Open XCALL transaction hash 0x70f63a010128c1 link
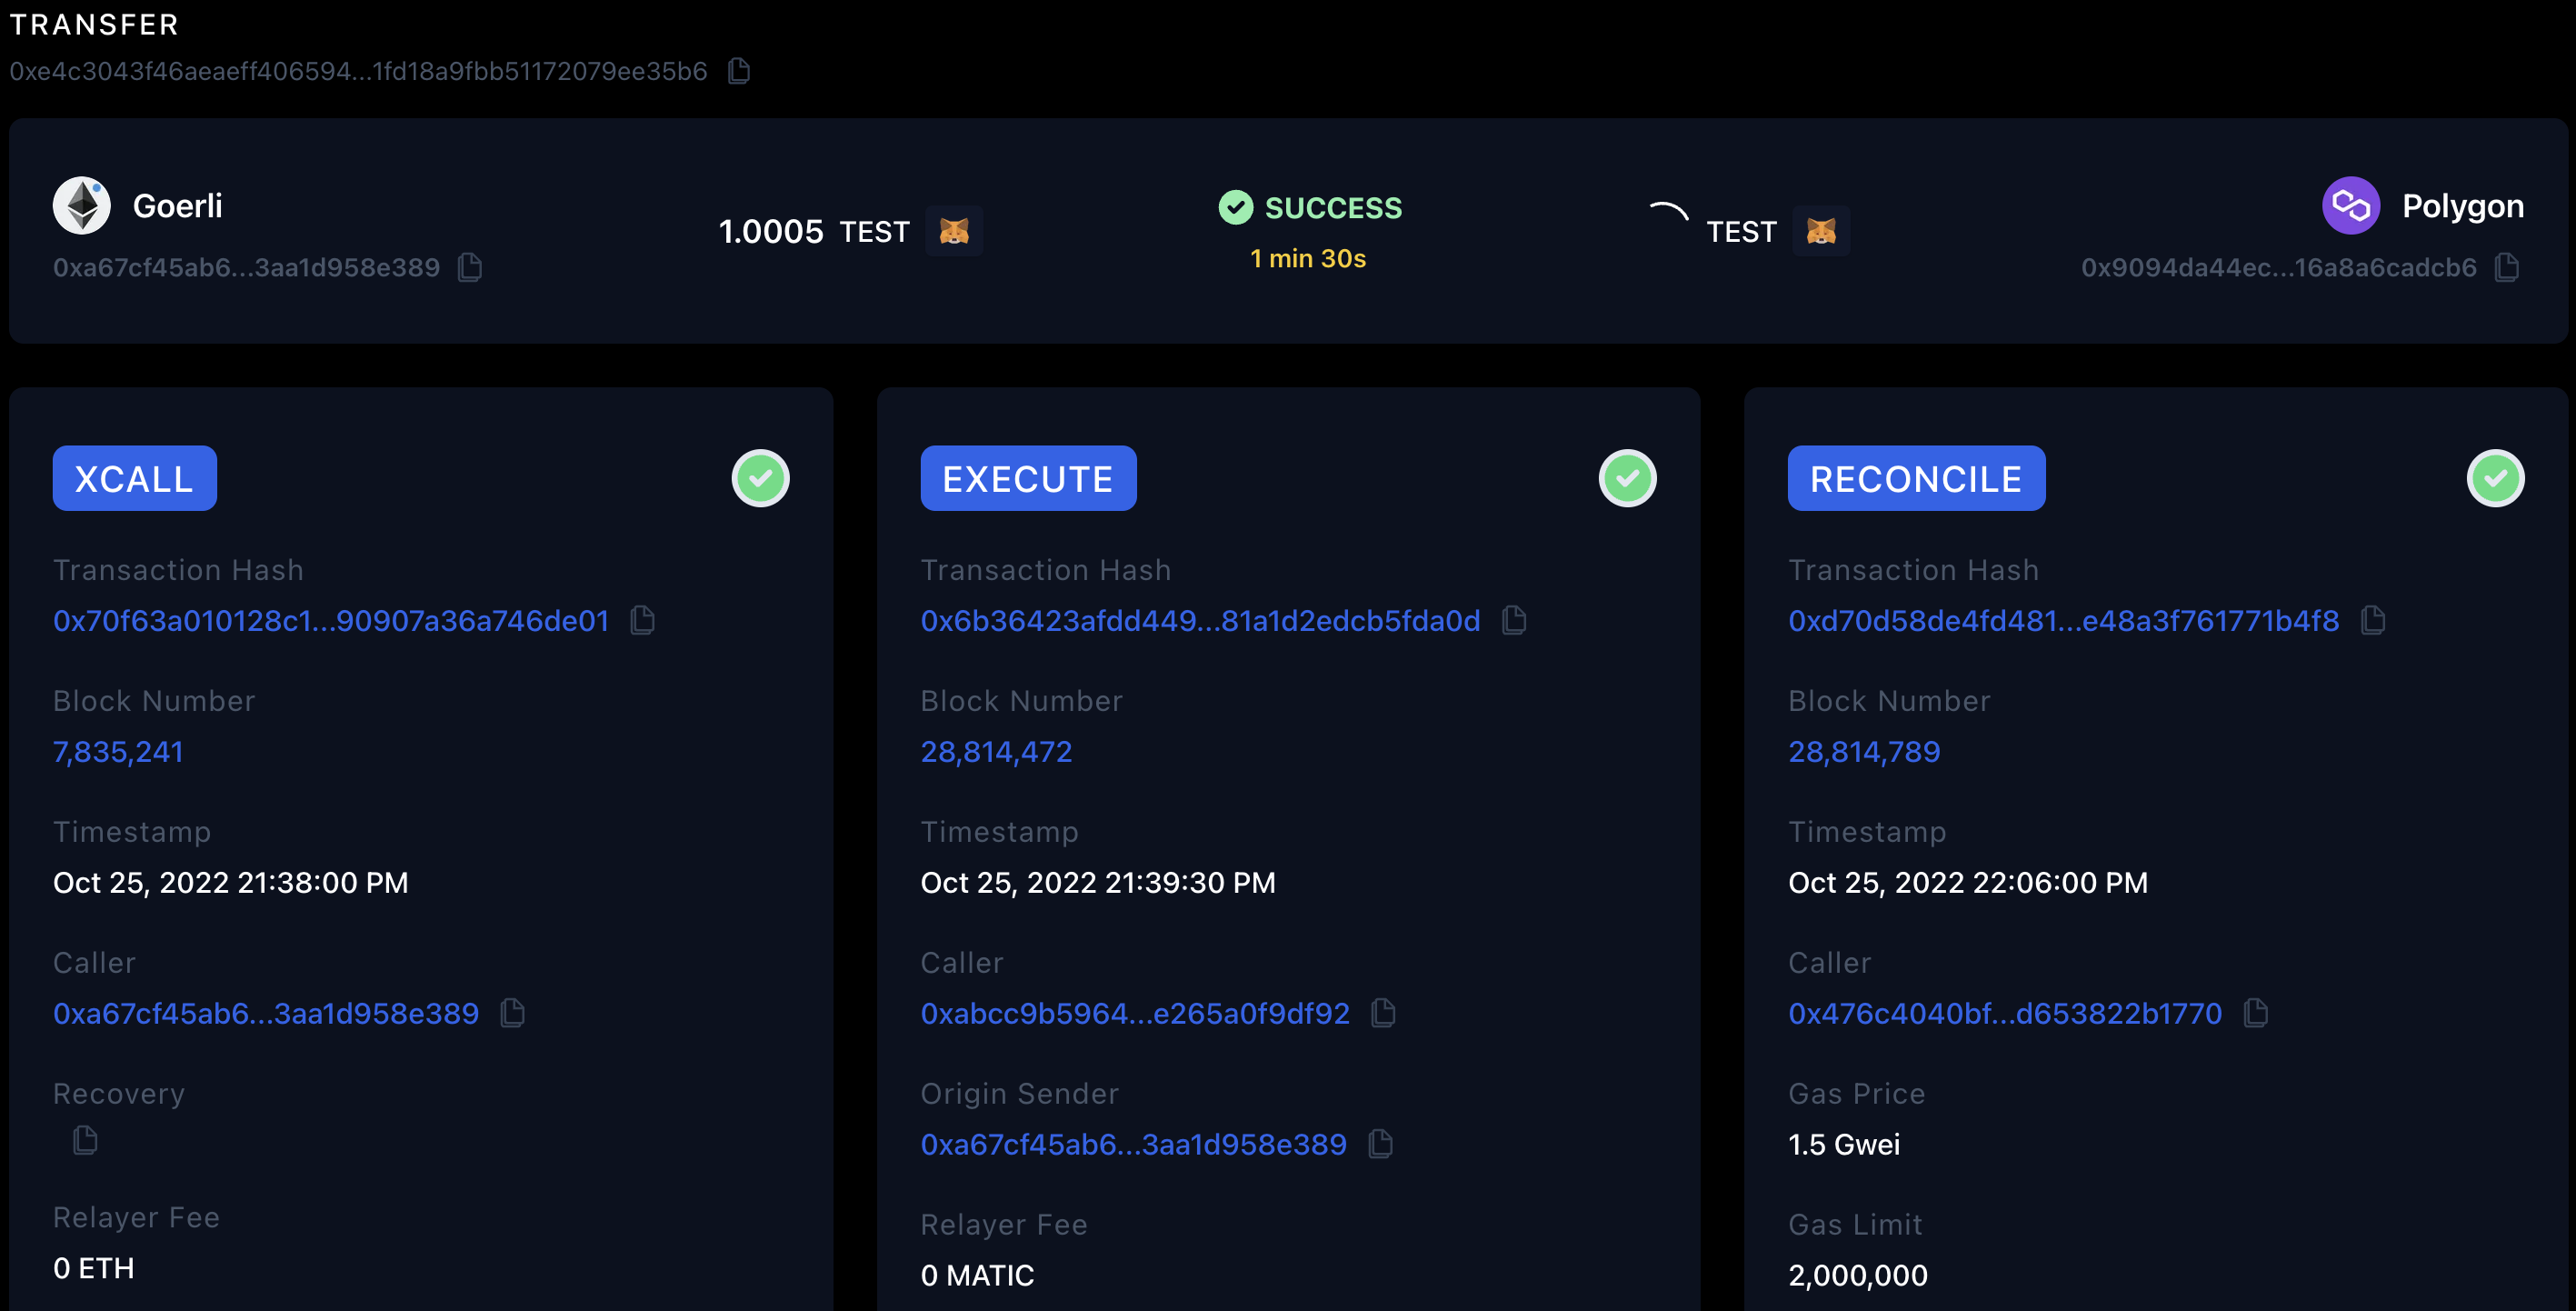 (331, 620)
